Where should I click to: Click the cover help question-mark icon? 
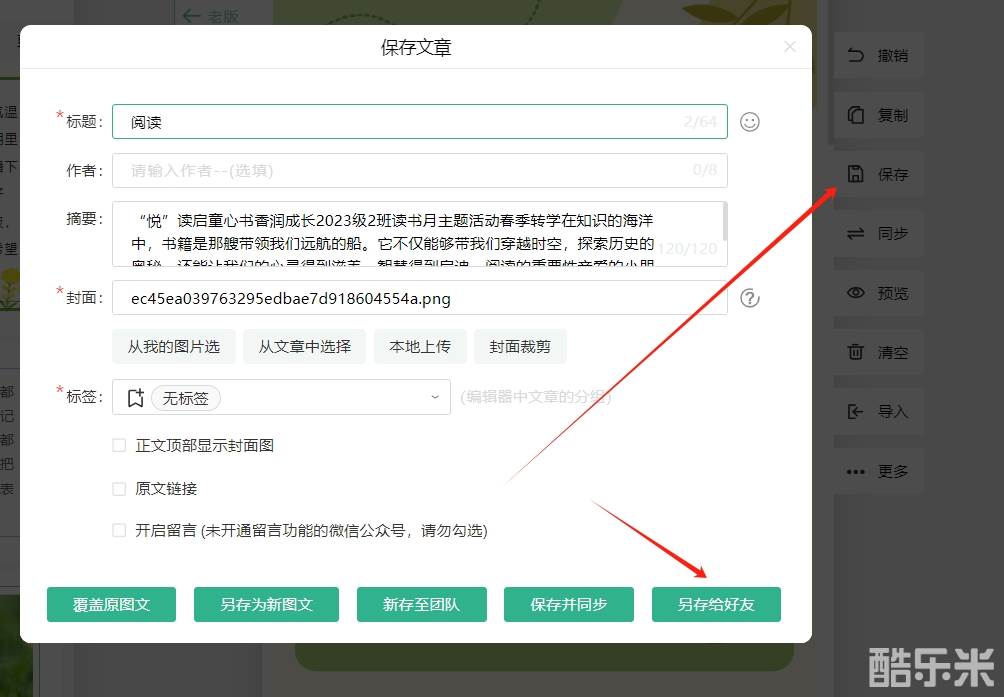click(x=750, y=298)
